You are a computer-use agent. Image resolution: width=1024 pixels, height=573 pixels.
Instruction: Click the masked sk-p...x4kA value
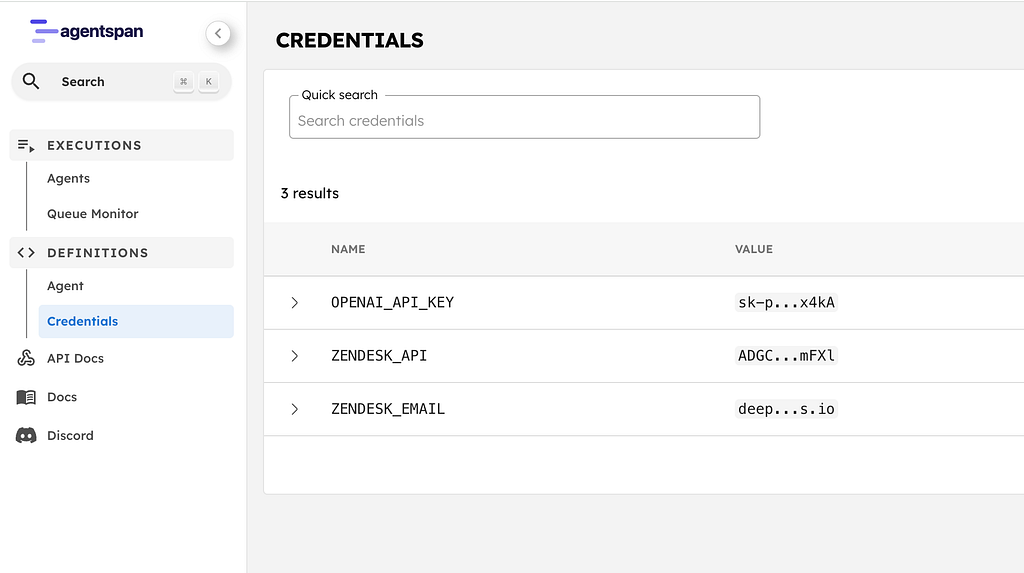[786, 303]
